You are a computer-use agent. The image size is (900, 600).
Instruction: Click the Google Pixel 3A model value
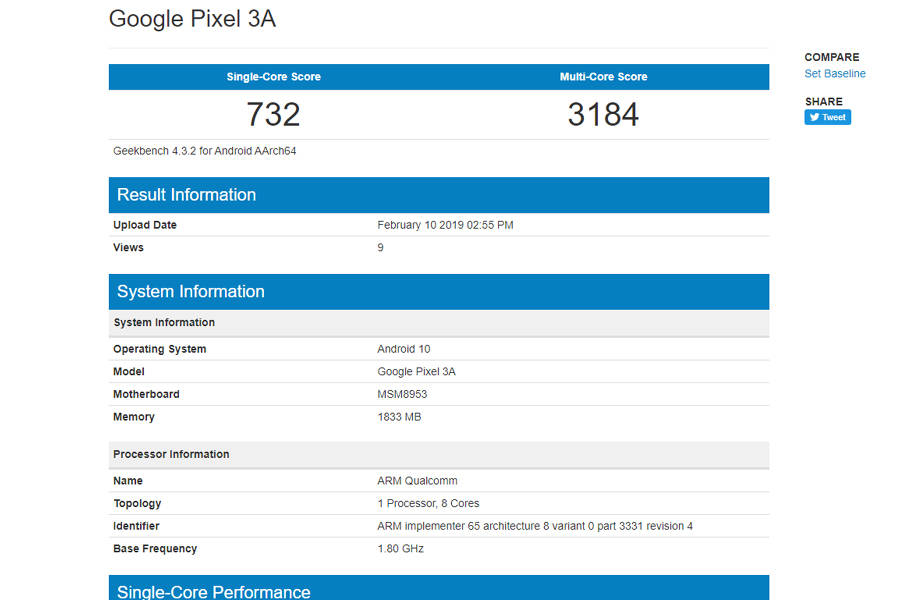(x=416, y=371)
